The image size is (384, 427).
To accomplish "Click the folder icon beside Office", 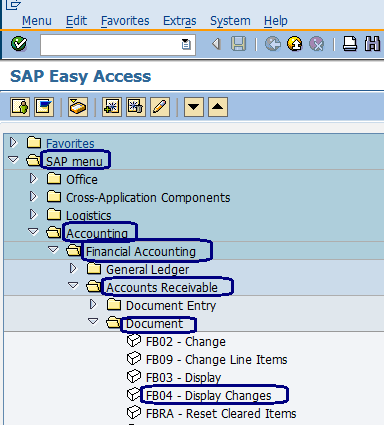I will click(x=54, y=178).
